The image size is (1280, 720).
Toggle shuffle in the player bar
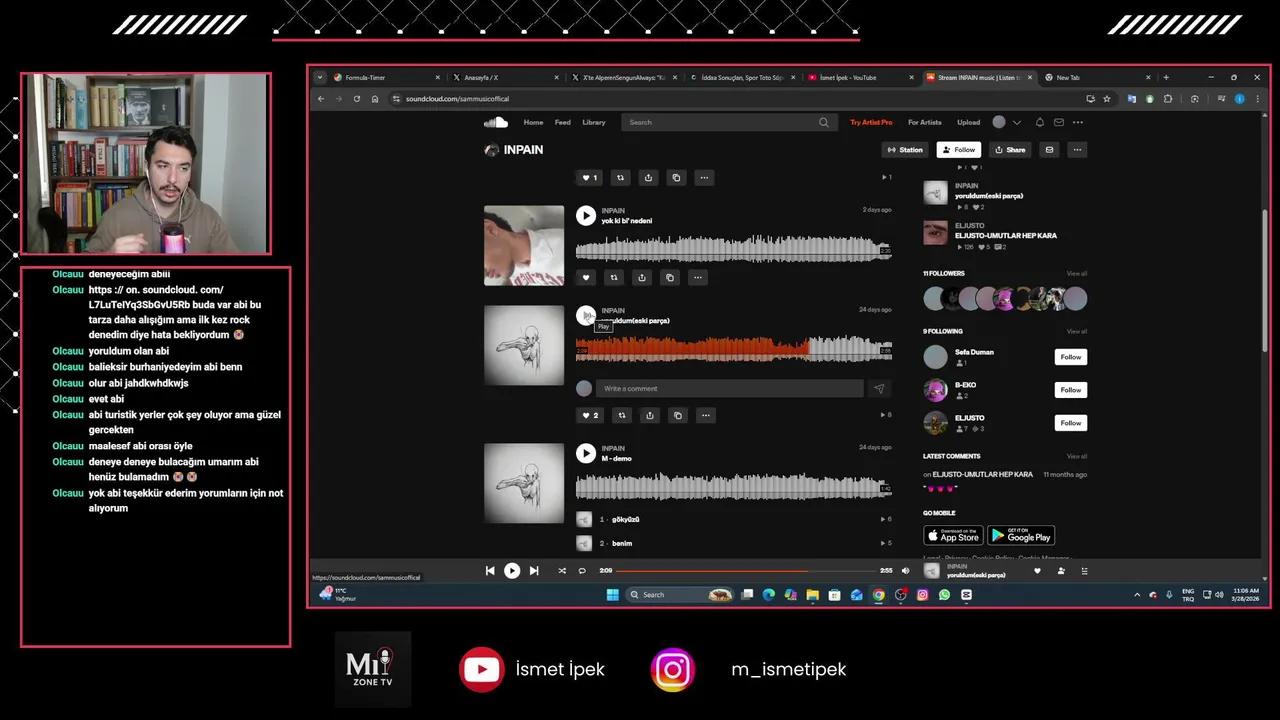click(x=562, y=571)
